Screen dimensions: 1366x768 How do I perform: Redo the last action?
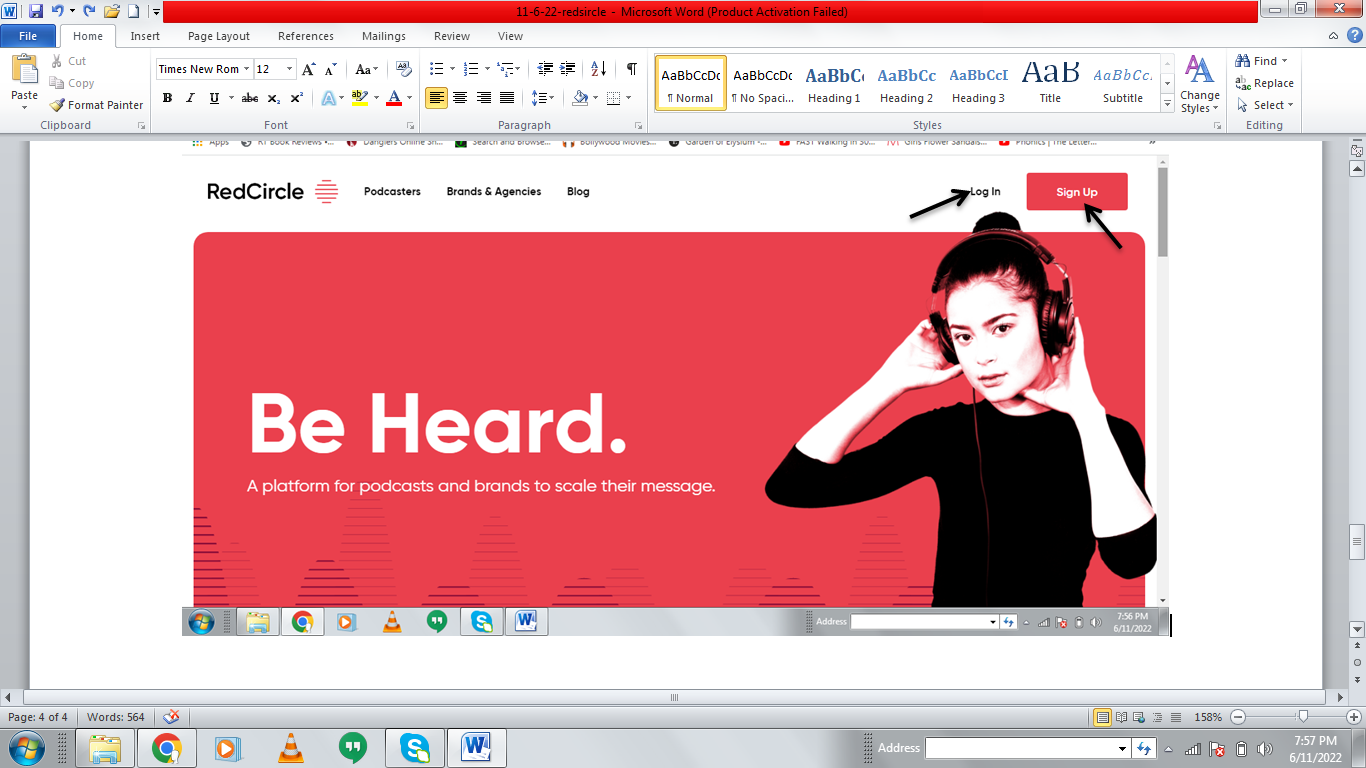(x=87, y=11)
